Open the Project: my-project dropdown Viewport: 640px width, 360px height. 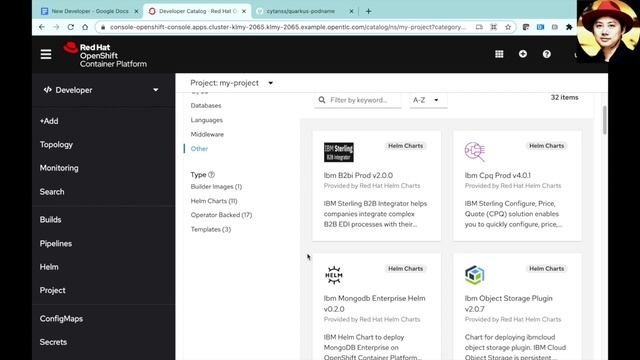point(231,83)
